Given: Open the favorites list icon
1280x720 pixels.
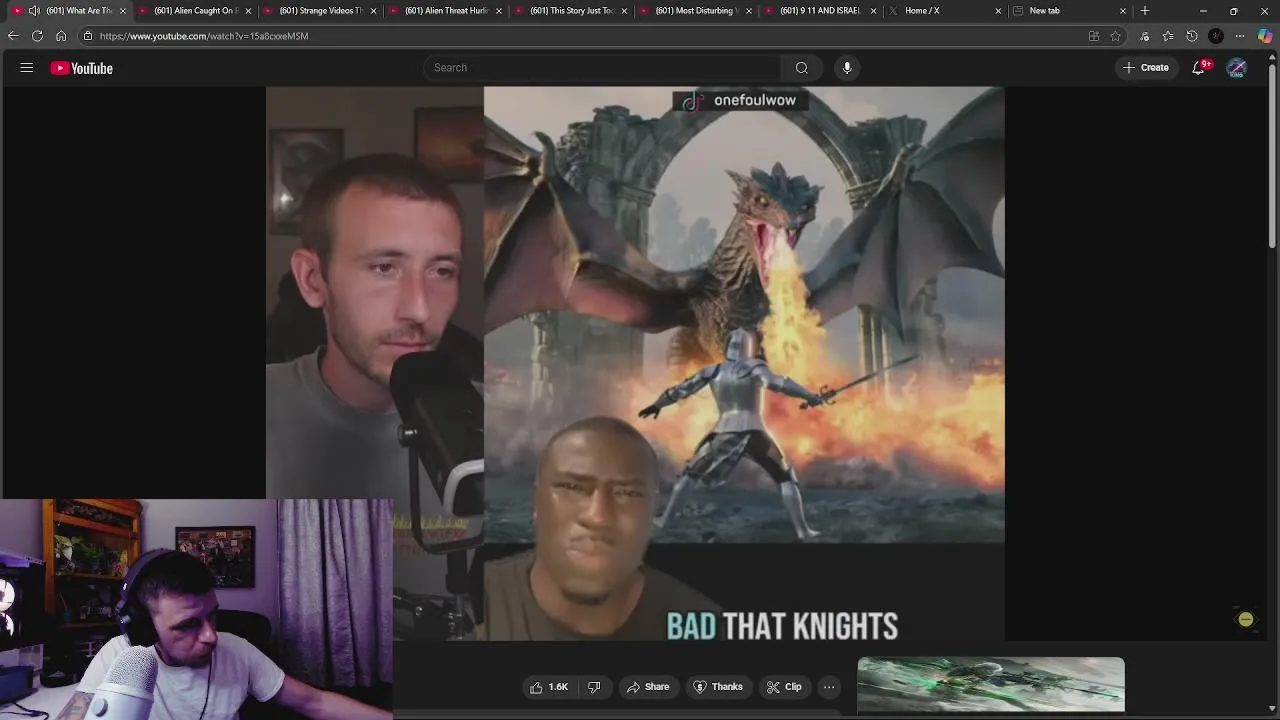Looking at the screenshot, I should coord(1168,36).
